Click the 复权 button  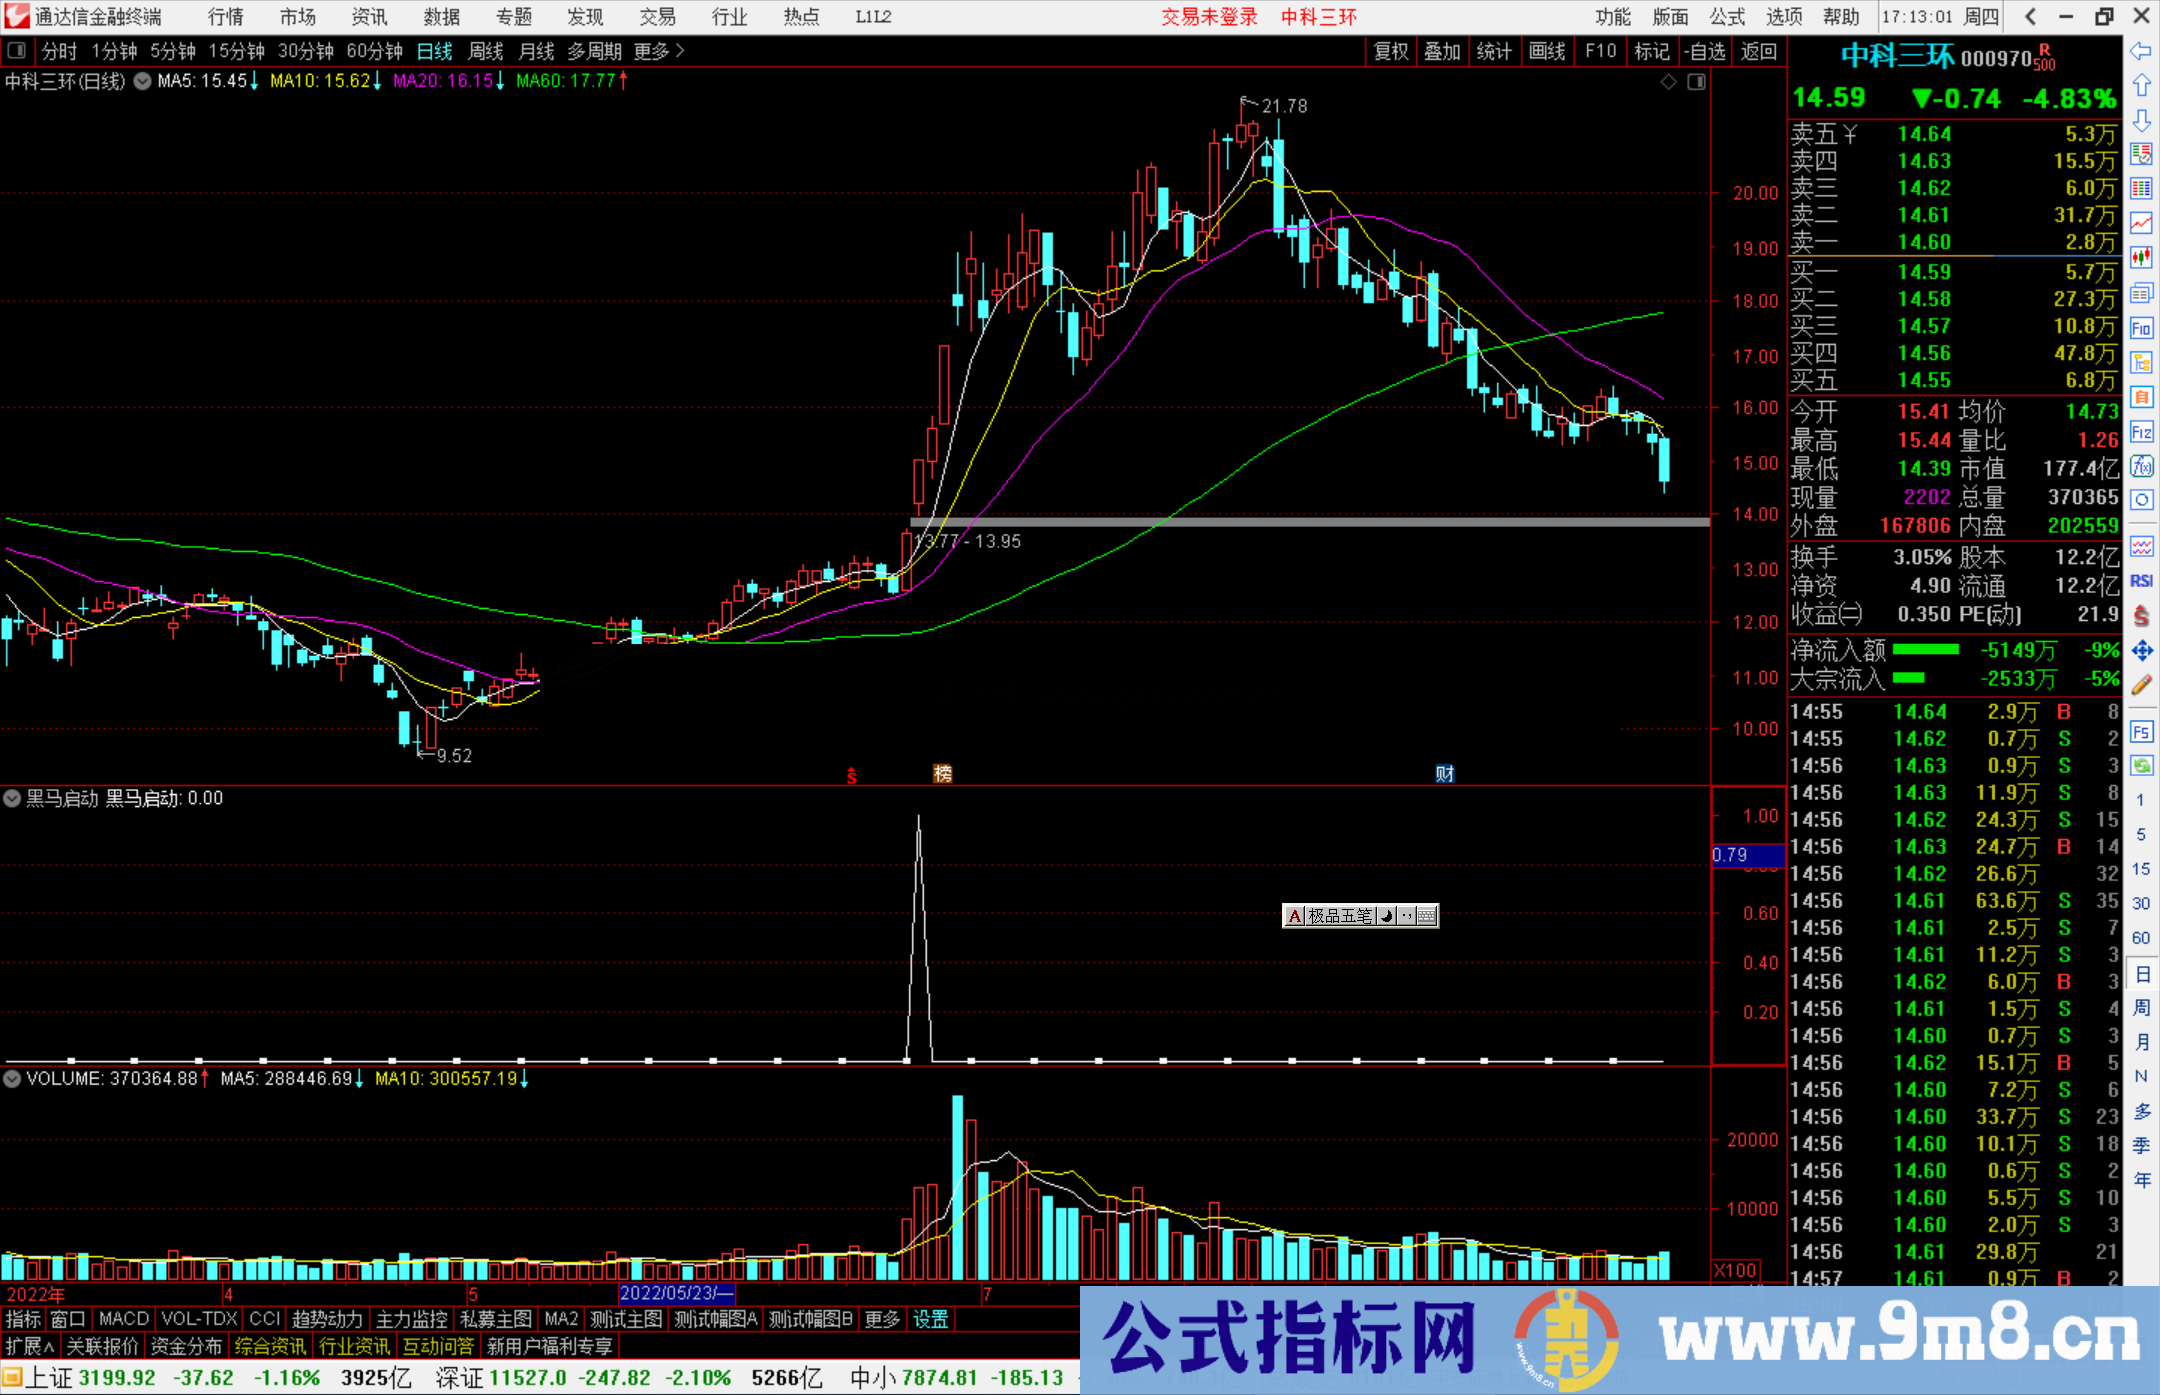click(x=1391, y=51)
